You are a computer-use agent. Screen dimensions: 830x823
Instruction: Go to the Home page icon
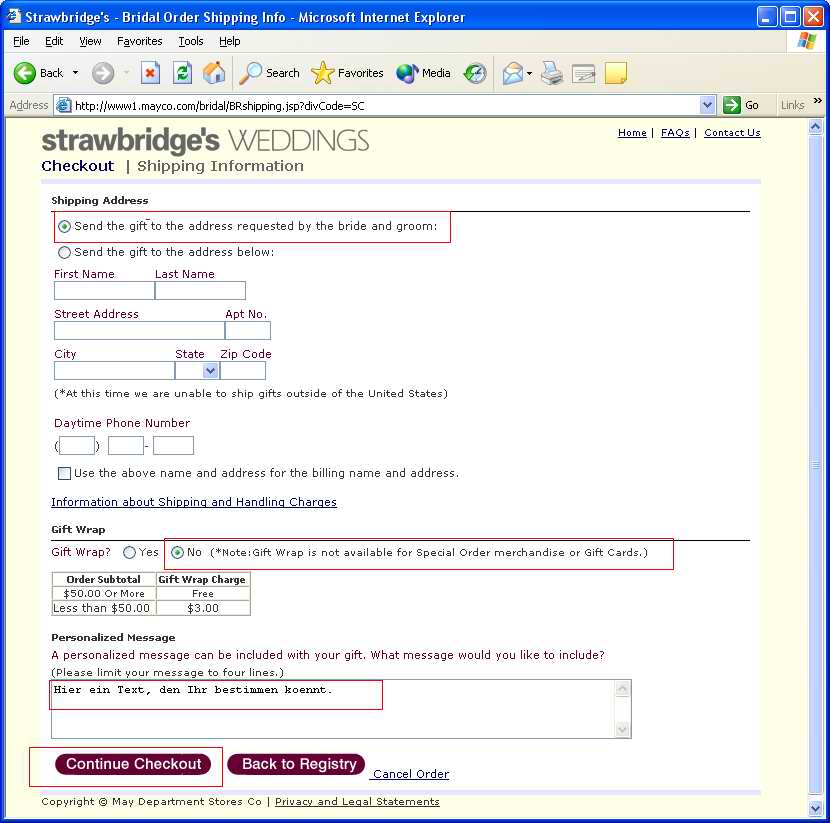(x=214, y=73)
